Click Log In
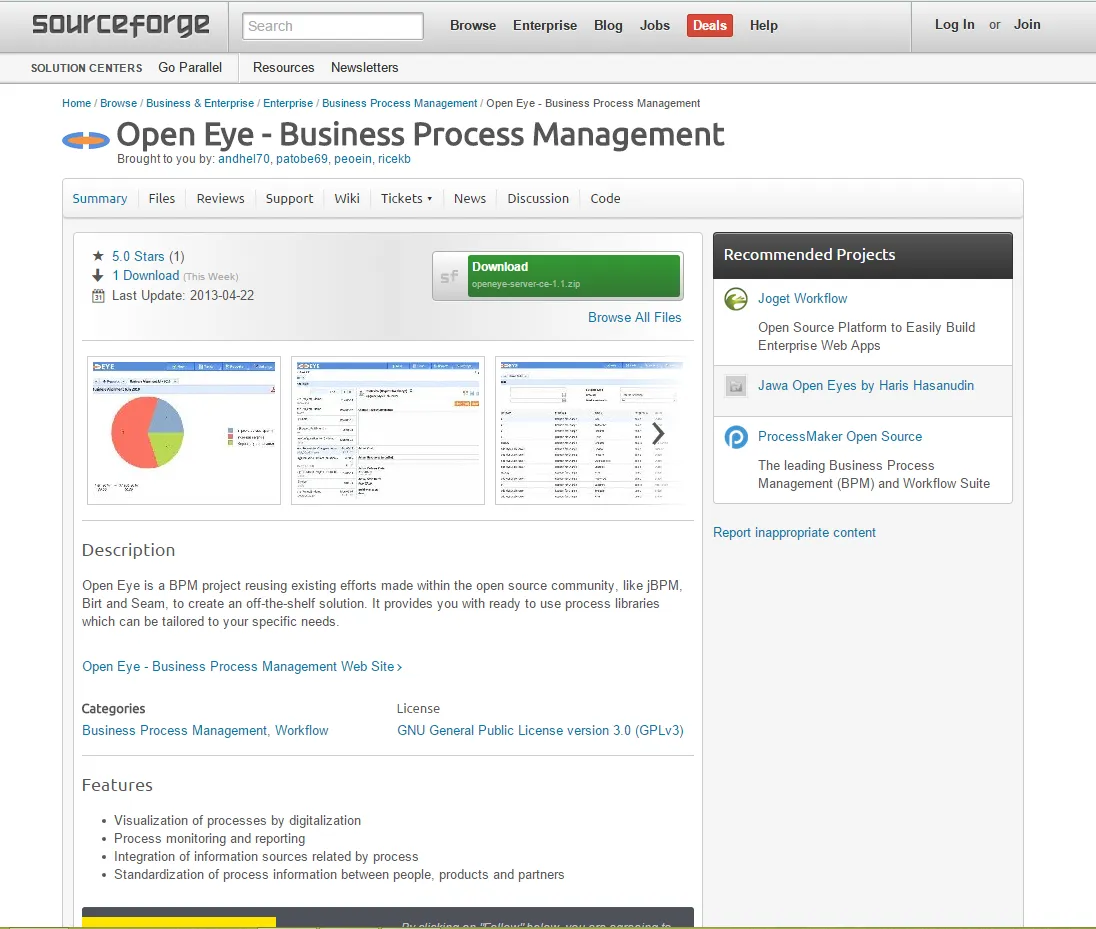Screen dimensions: 1096x929 [x=955, y=24]
